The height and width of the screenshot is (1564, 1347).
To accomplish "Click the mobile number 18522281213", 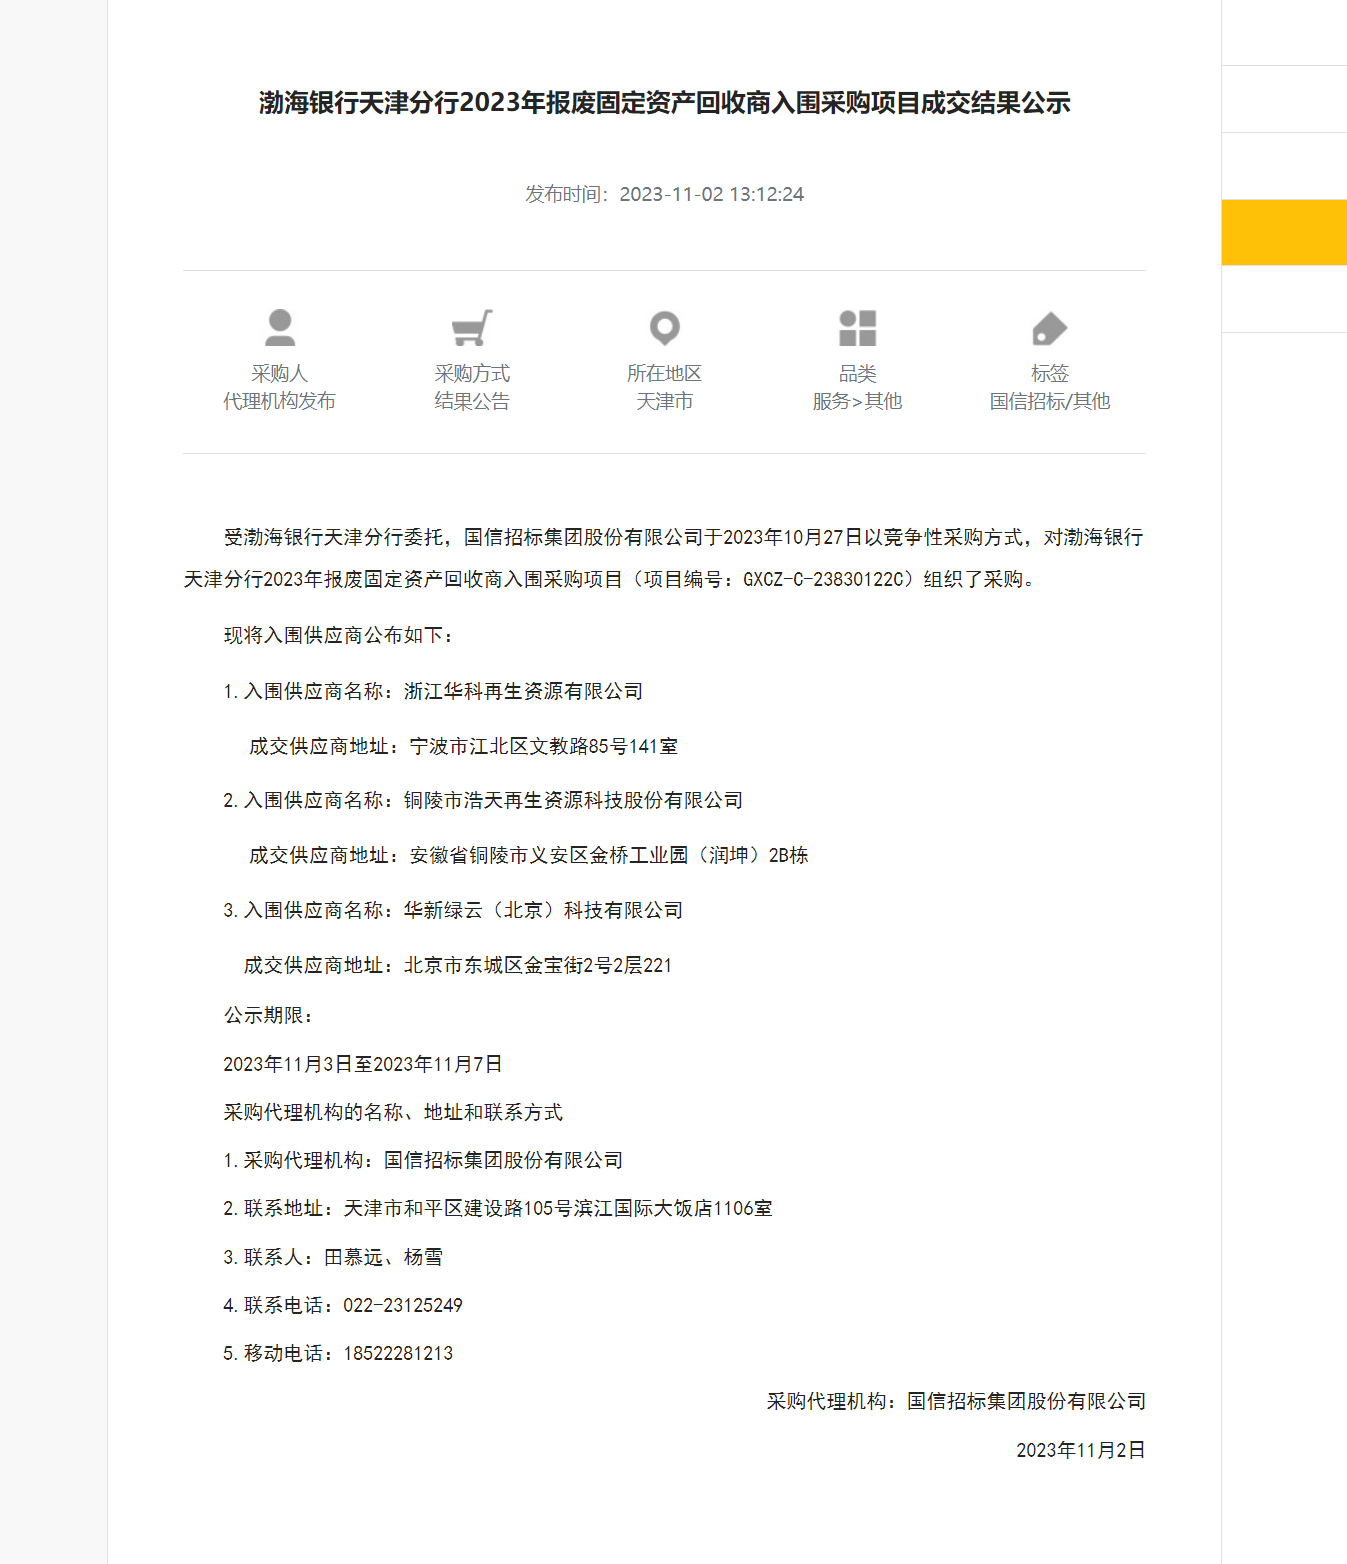I will click(398, 1353).
